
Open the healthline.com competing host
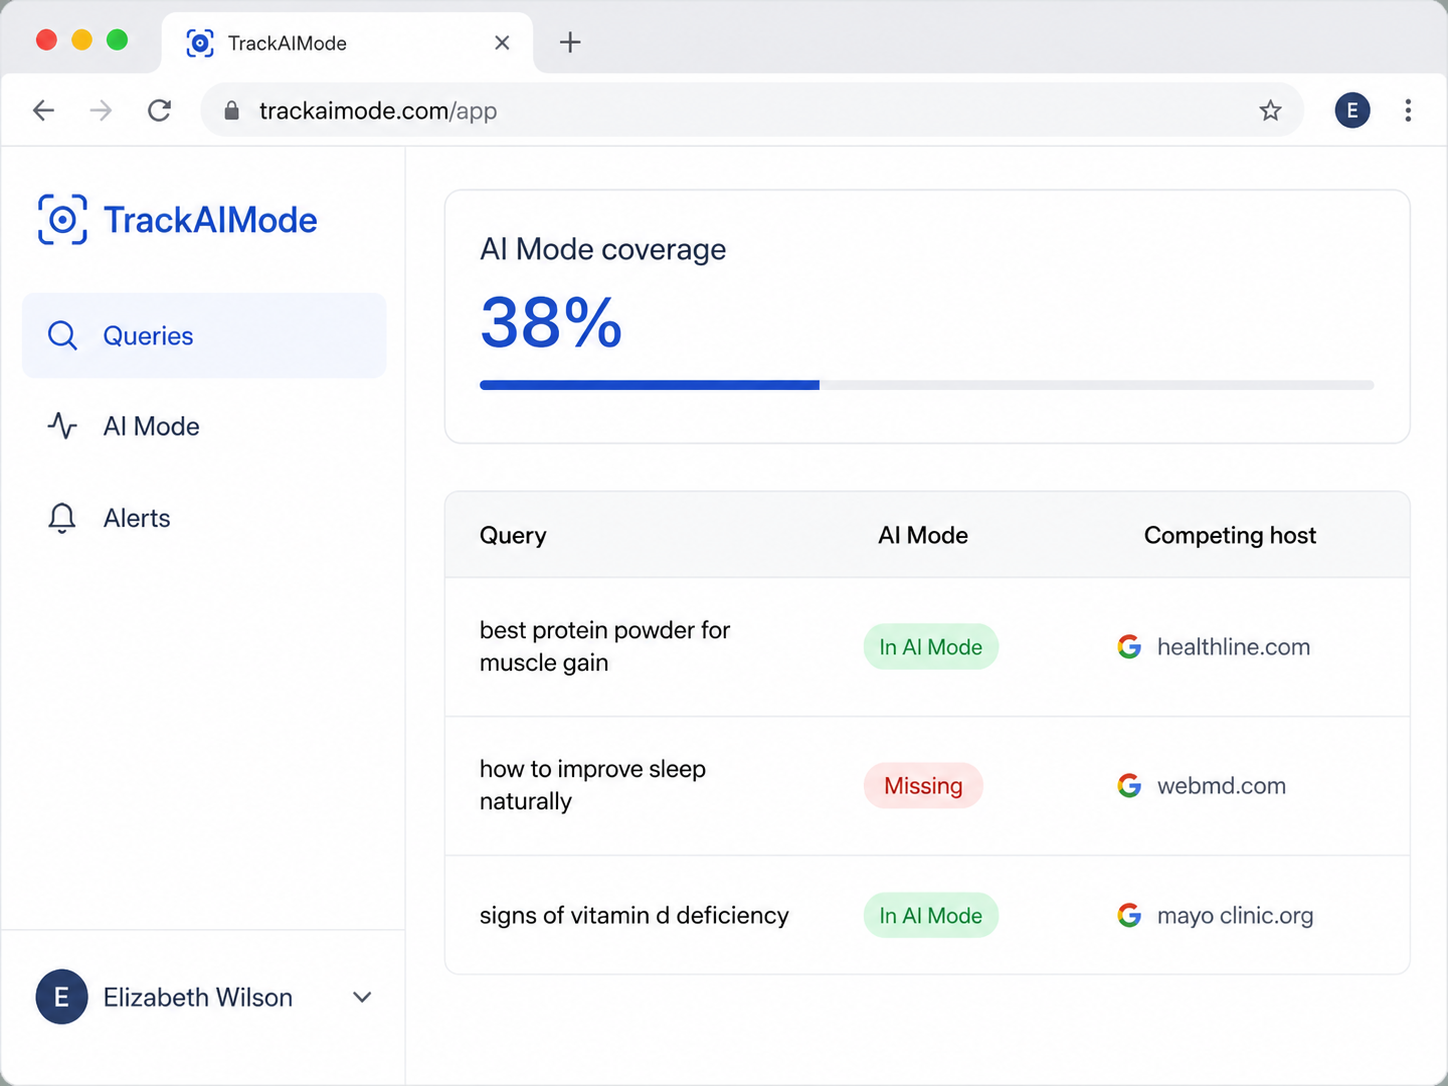click(x=1233, y=647)
